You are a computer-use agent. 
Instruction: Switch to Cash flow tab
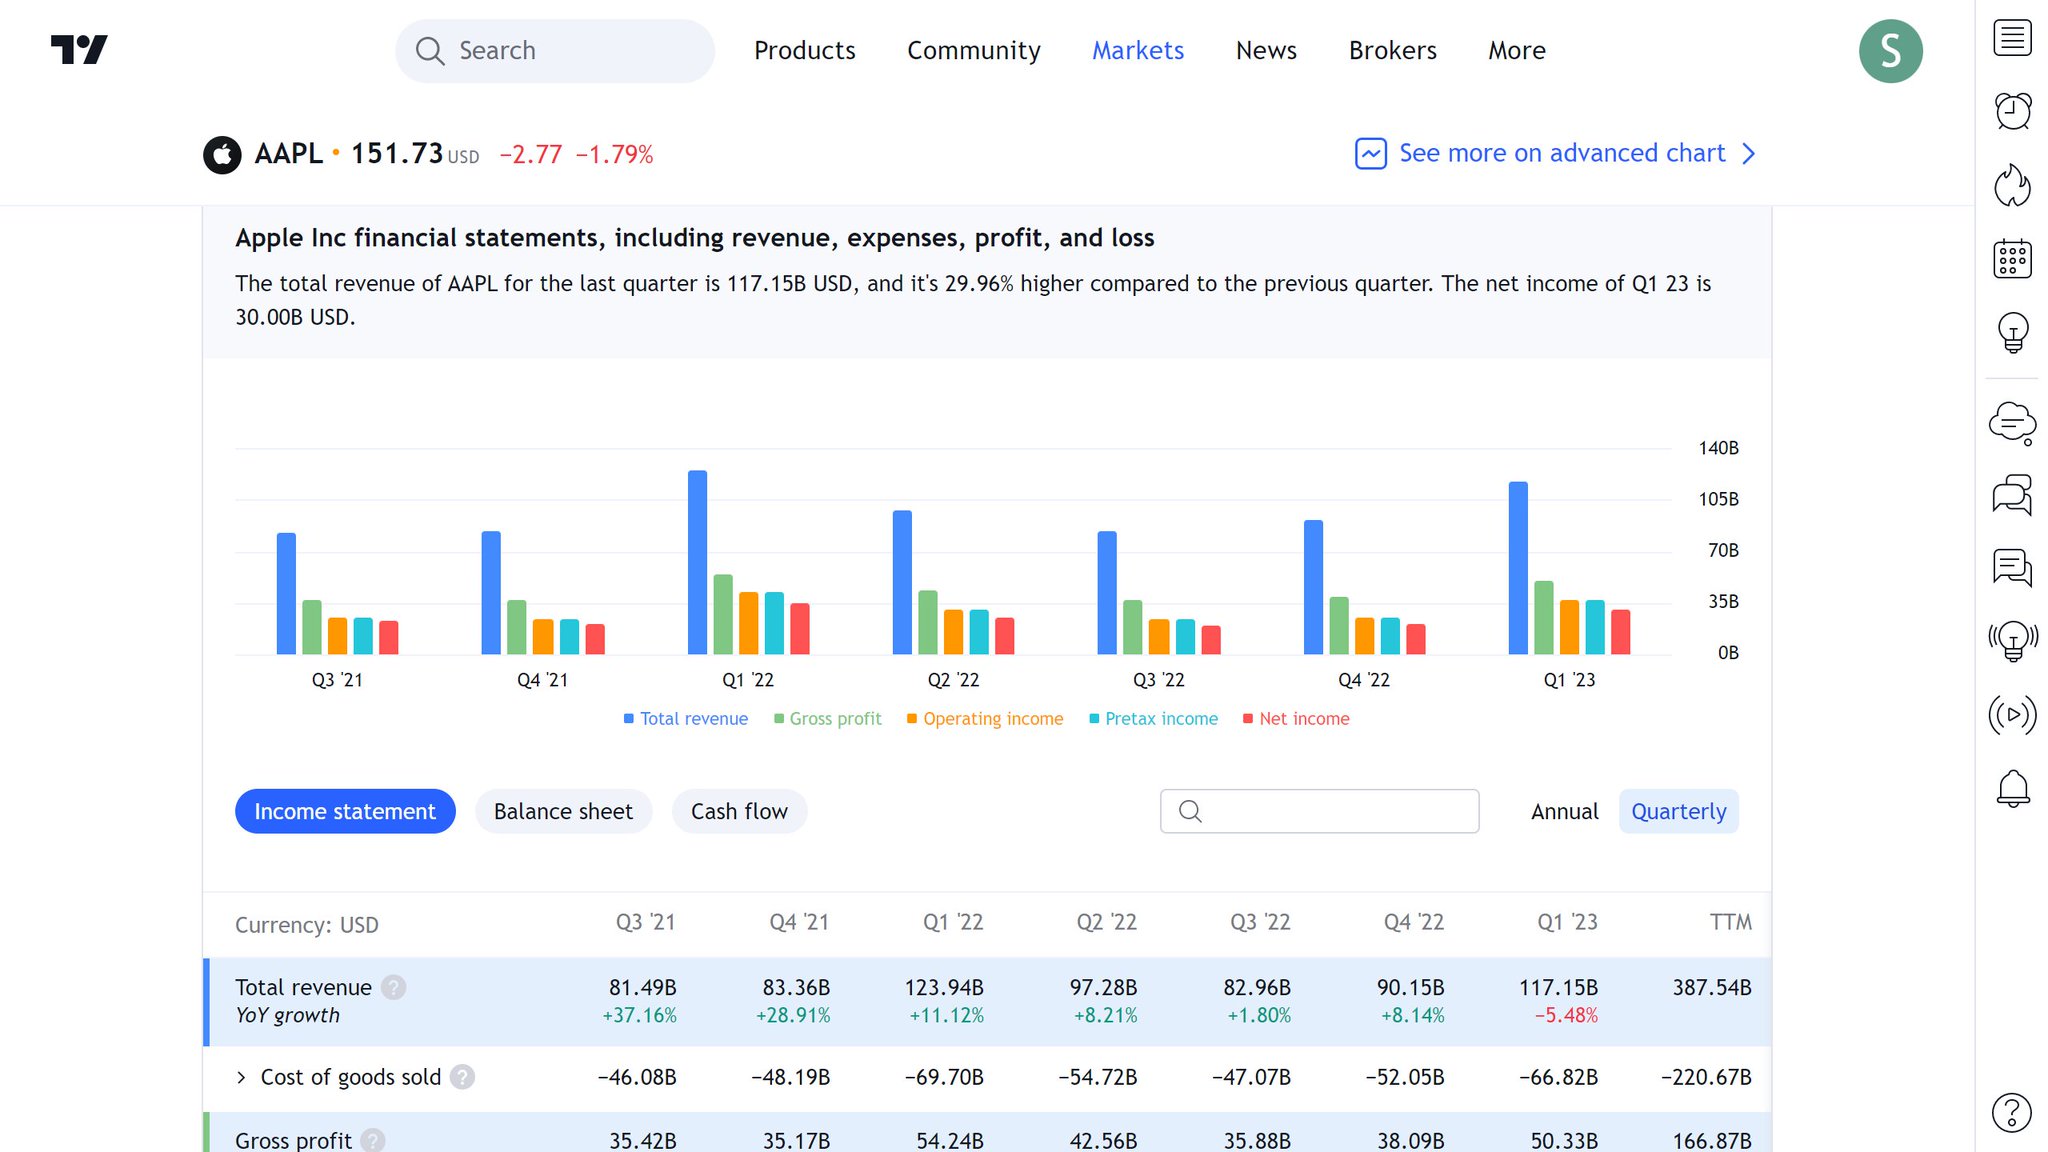[x=739, y=811]
